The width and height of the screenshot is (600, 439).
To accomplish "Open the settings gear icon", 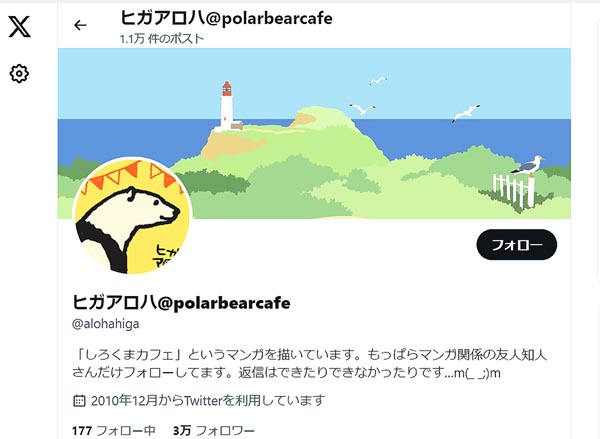I will 19,73.
